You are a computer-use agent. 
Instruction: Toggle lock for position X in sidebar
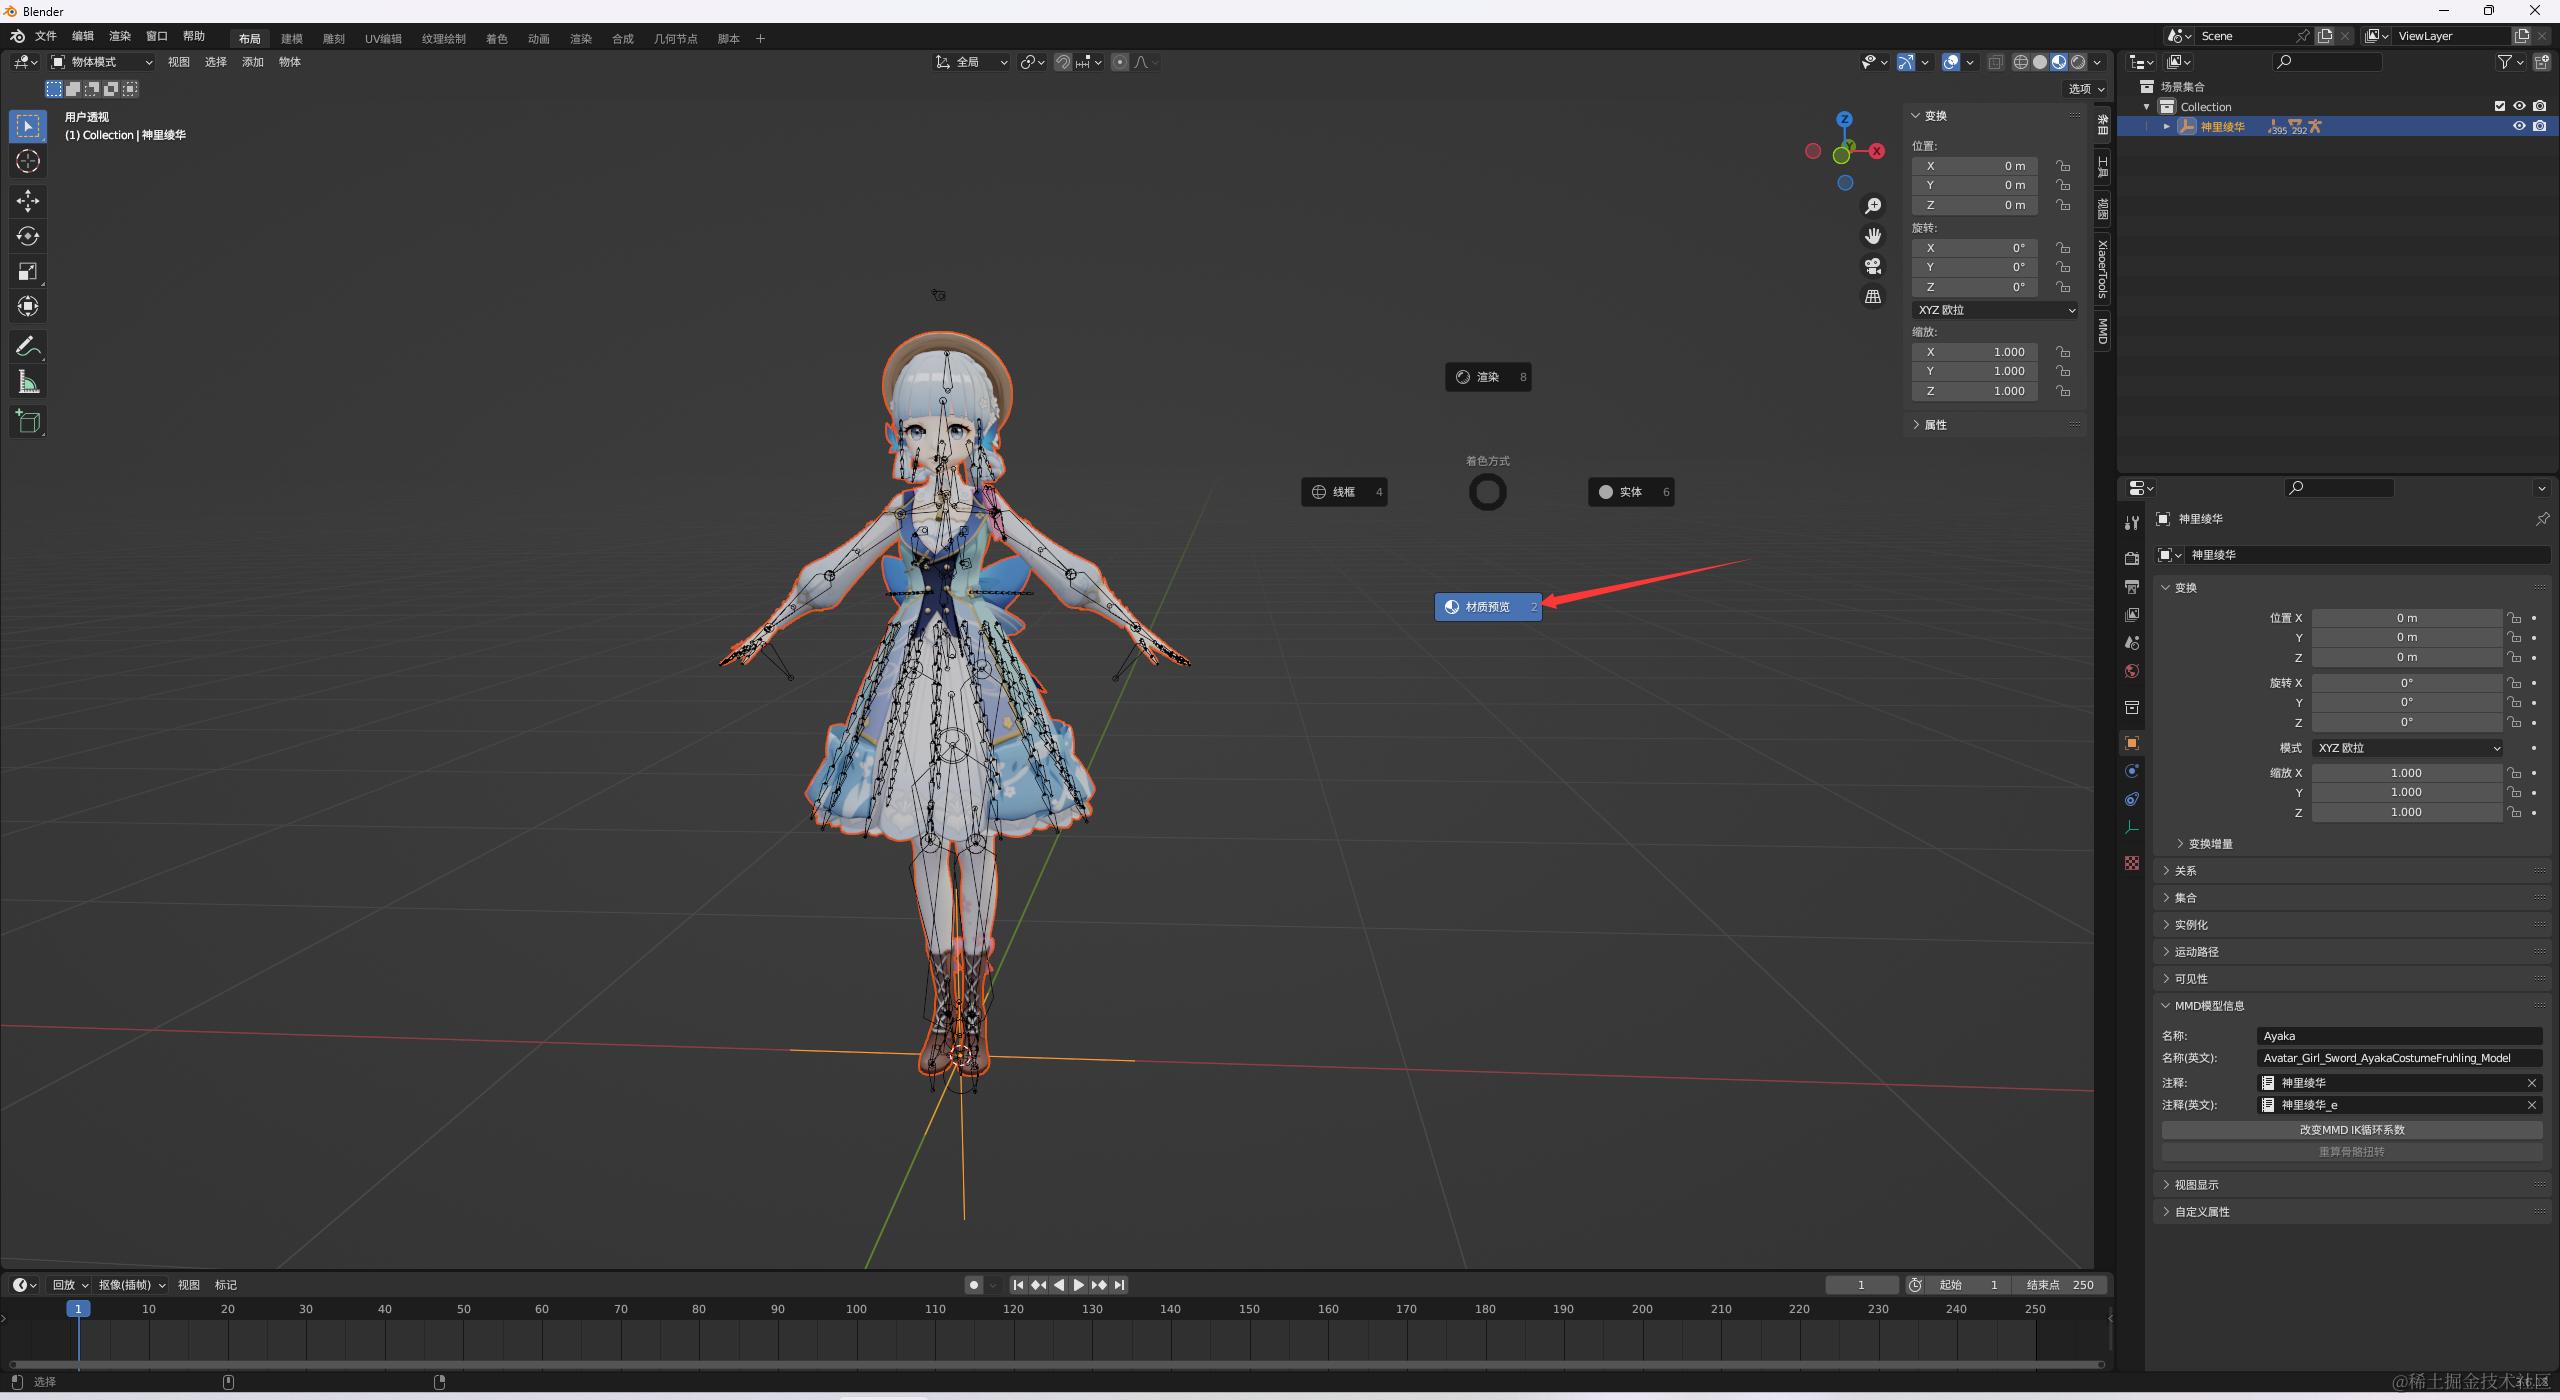[2063, 166]
